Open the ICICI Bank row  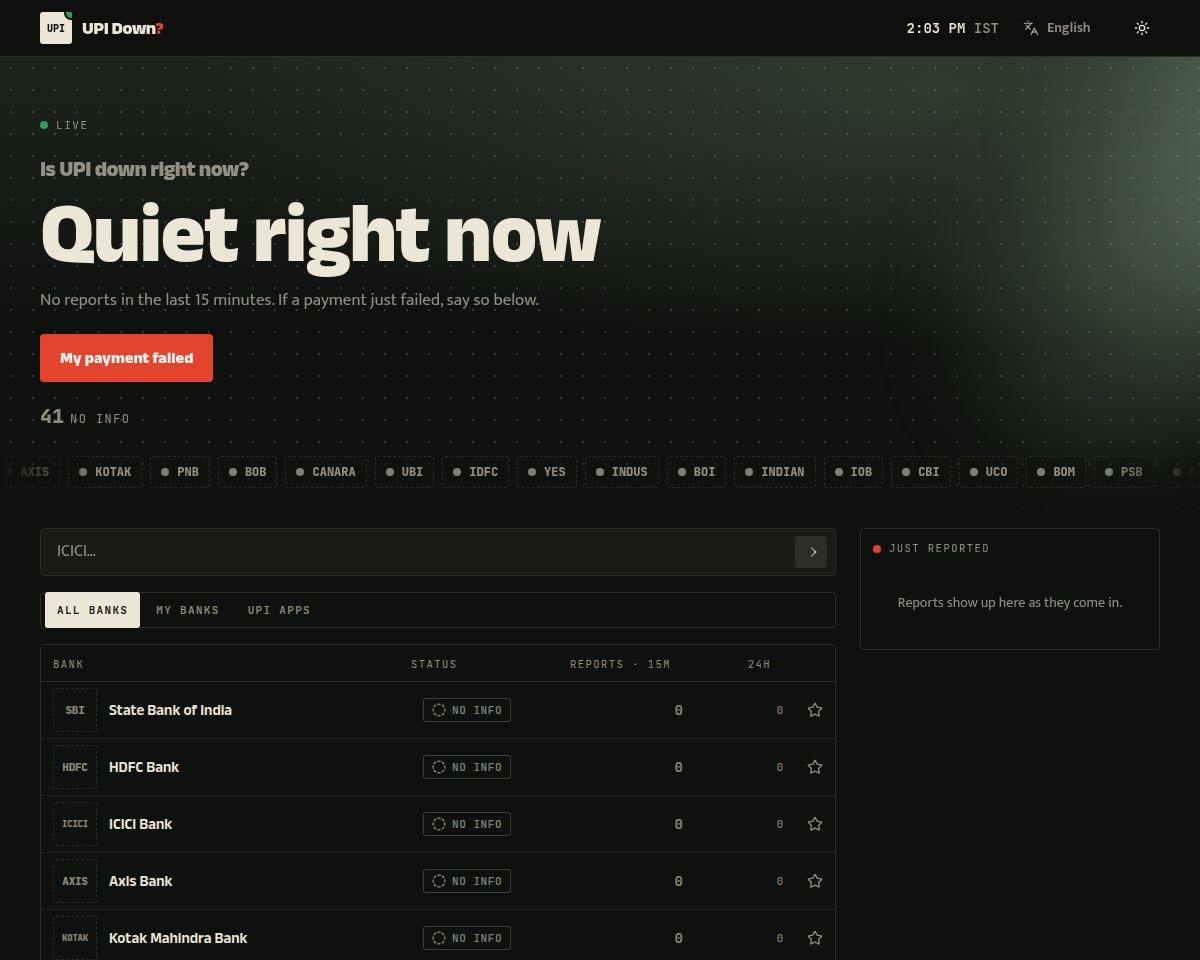point(438,824)
